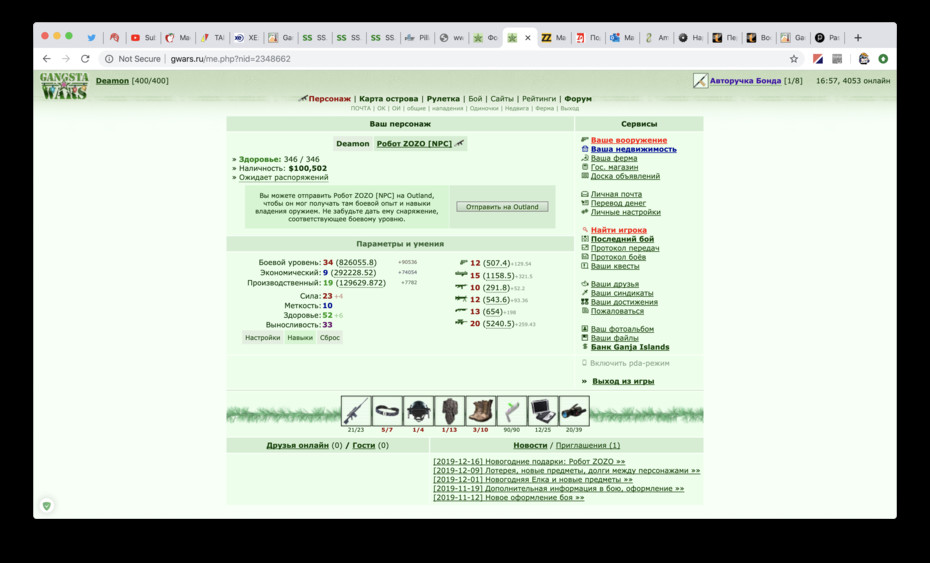Open news Новогодние подарки: Робот ZOZO

529,461
